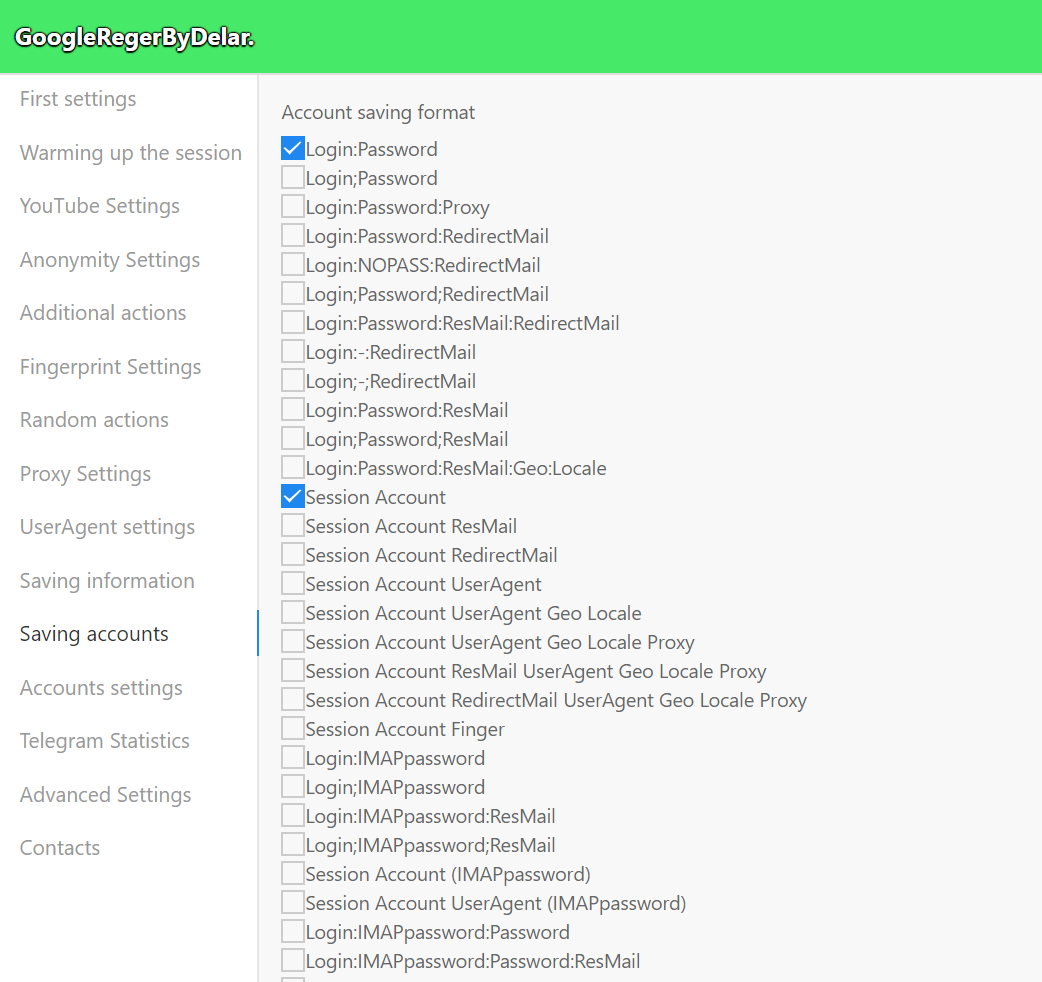1042x982 pixels.
Task: Open the Contacts section
Action: click(x=60, y=848)
